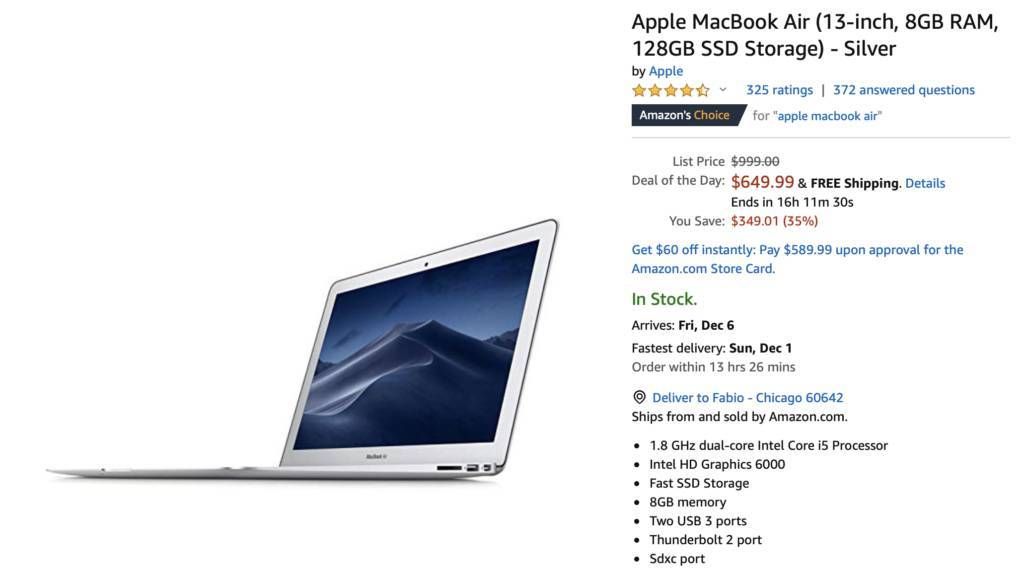Click the delivery location pin icon

tap(639, 397)
